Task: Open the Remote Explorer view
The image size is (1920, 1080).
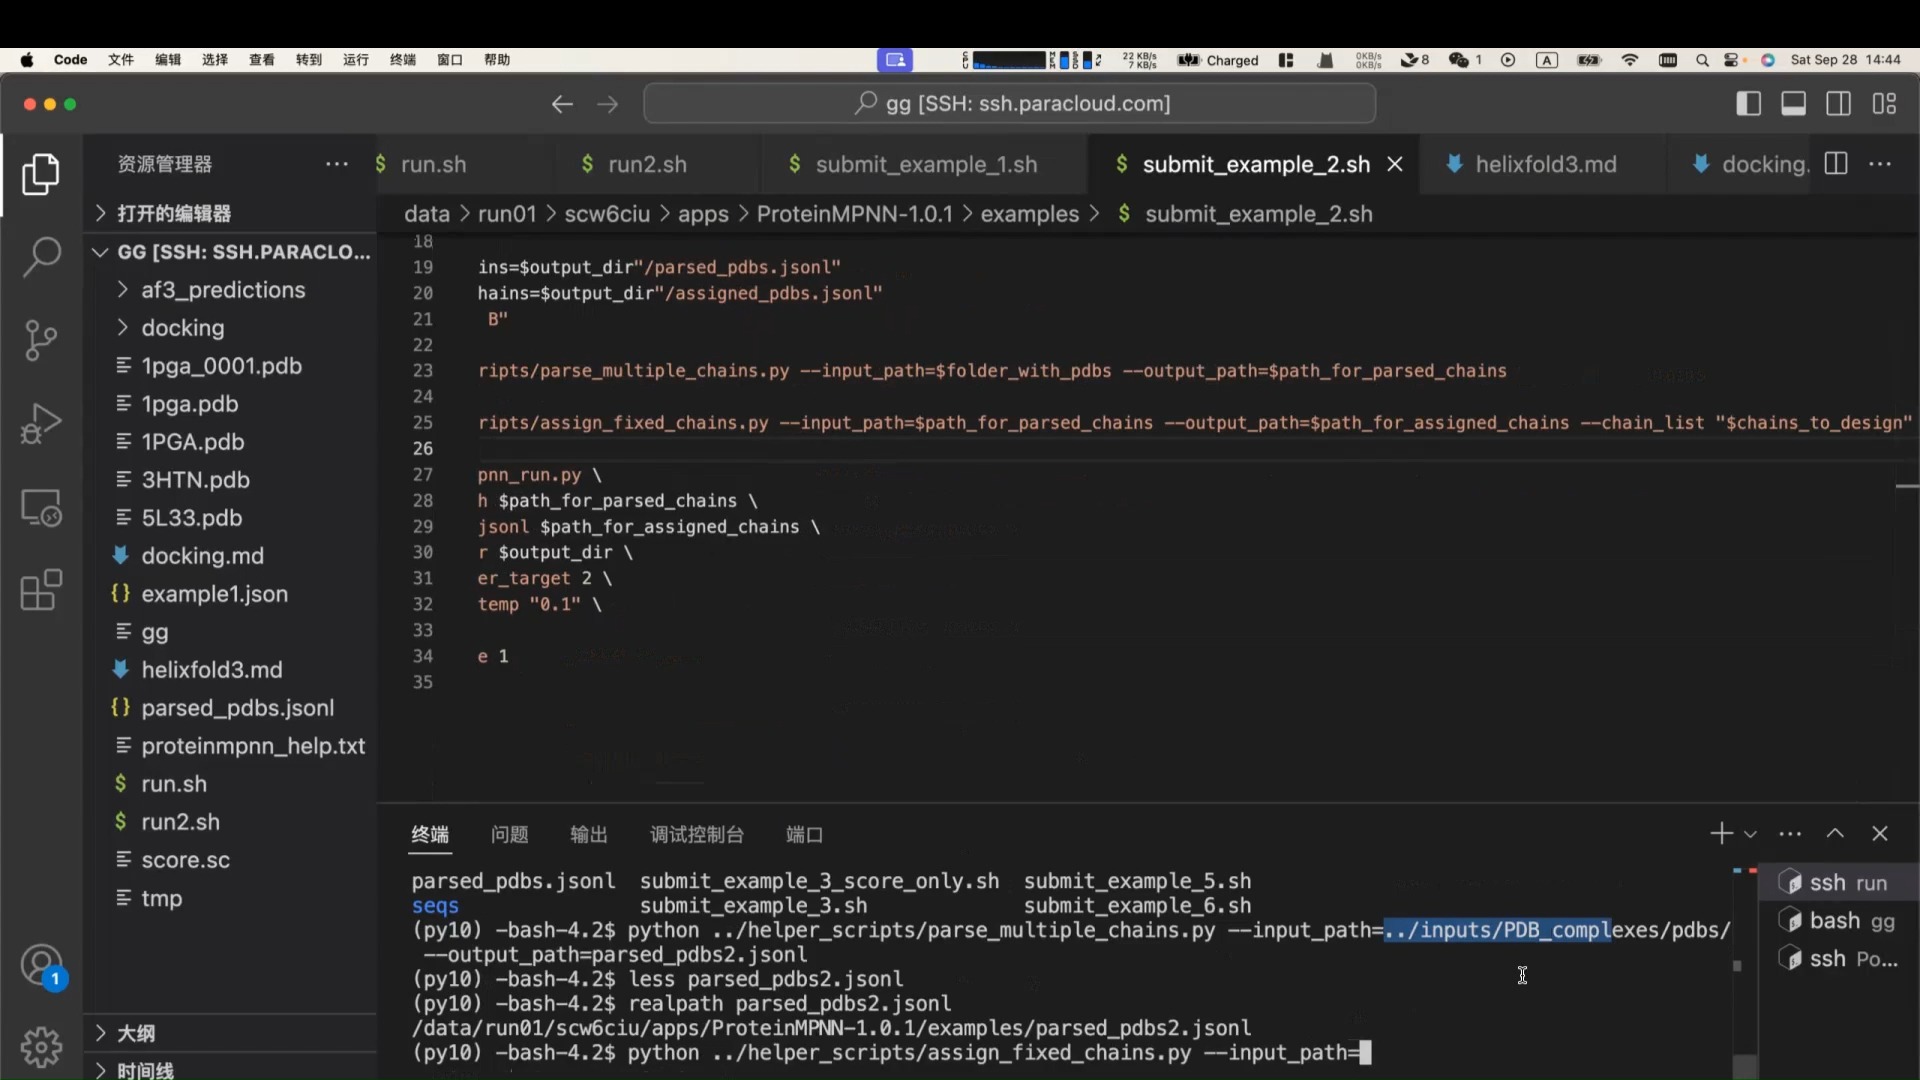Action: [x=41, y=507]
